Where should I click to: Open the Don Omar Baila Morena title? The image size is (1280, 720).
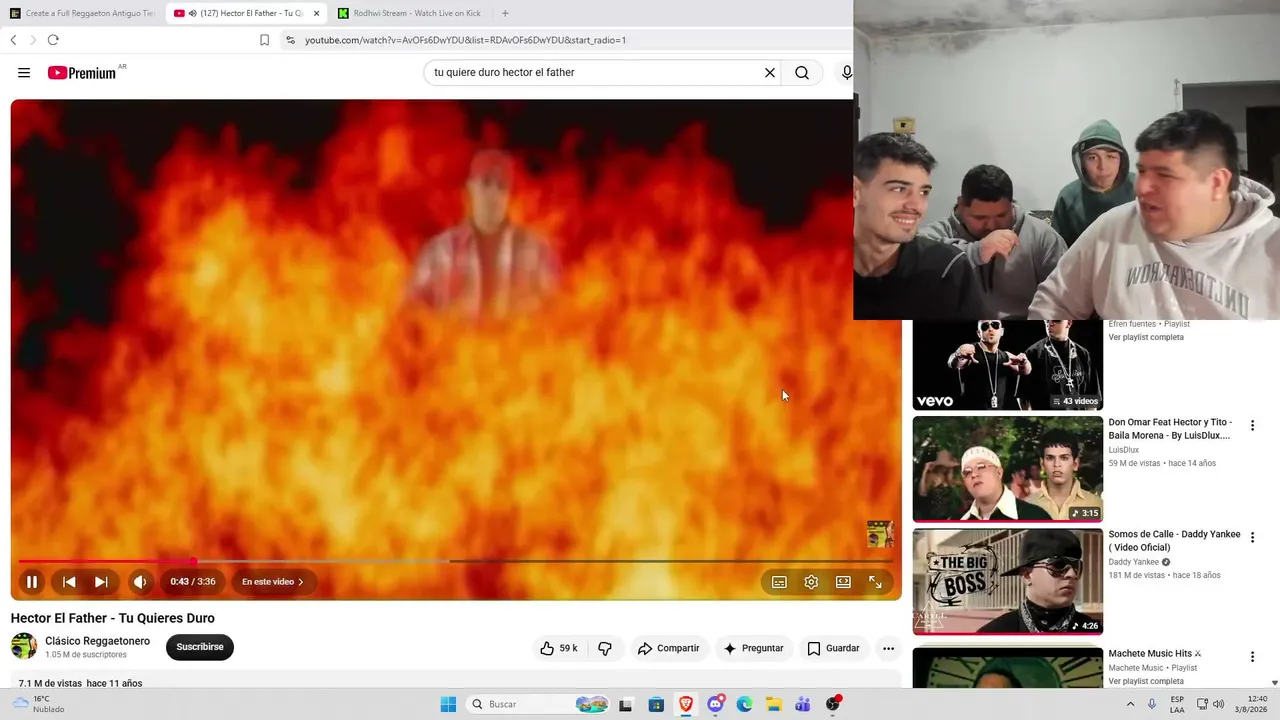click(x=1170, y=429)
